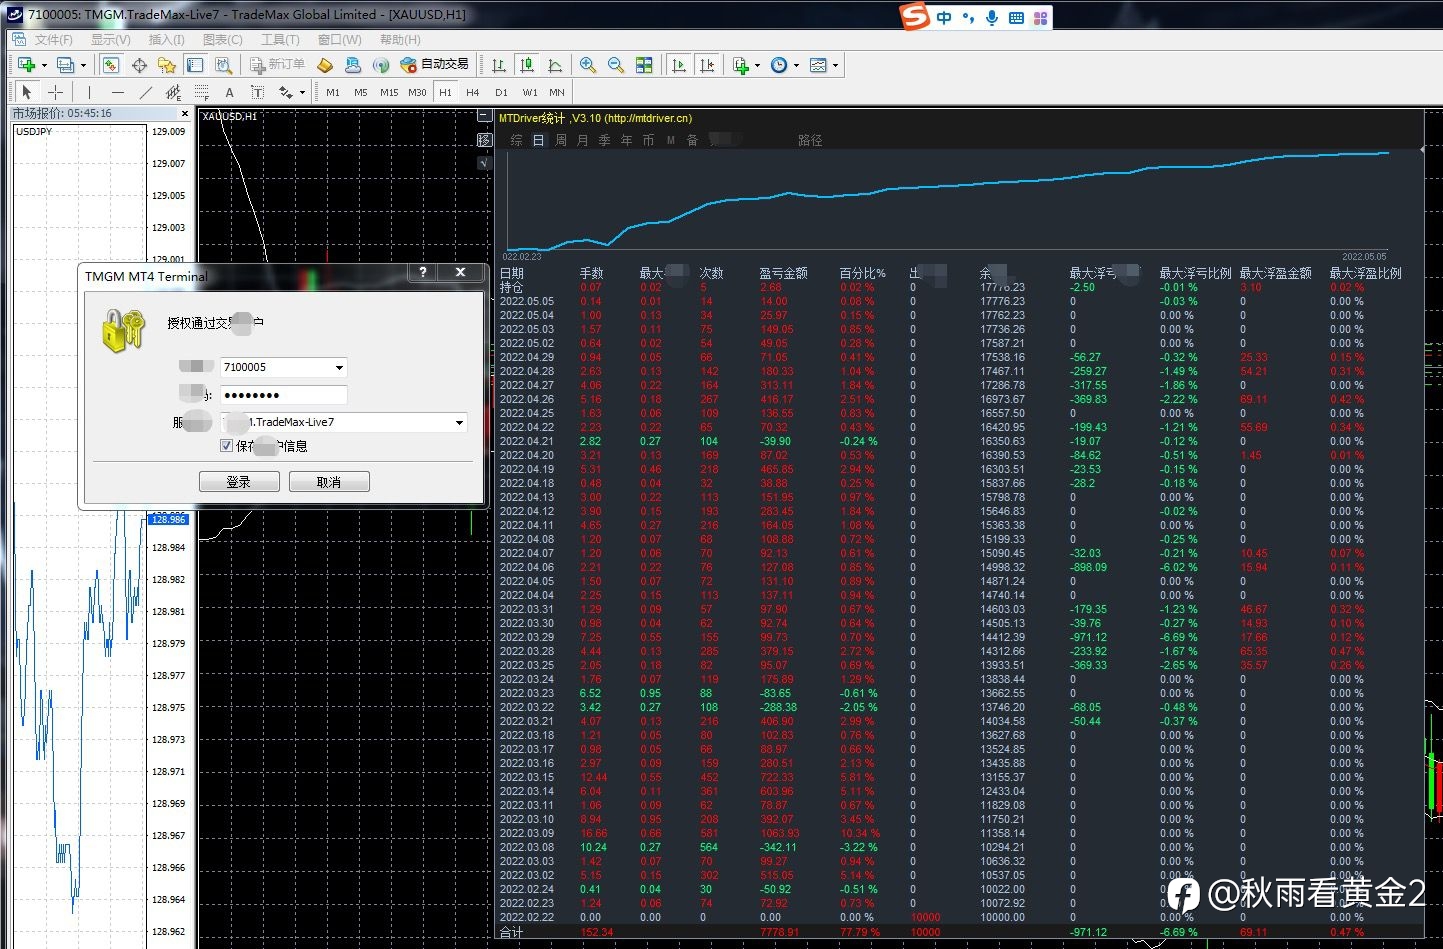Open the templates dropdown arrow
1443x949 pixels.
835,66
